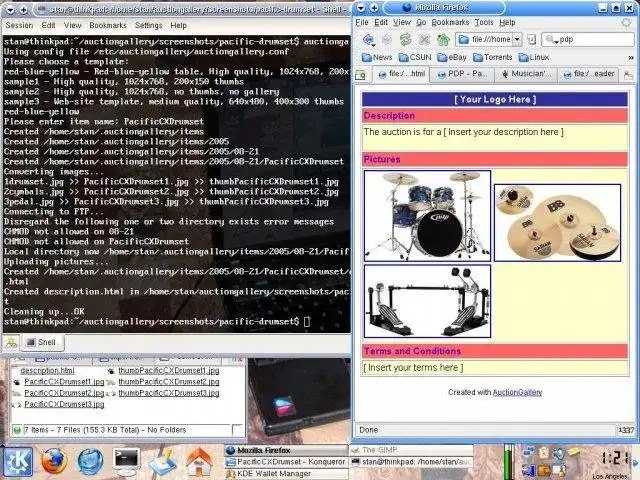
Task: Expand Firefox address bar history dropdown
Action: [517, 39]
